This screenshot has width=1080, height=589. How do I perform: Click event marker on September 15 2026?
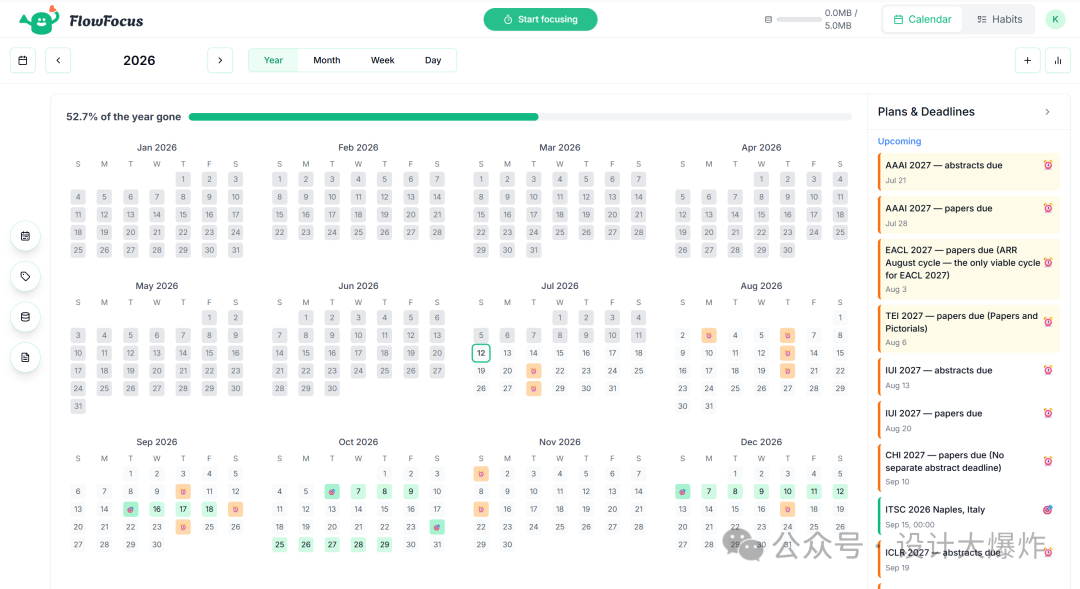pyautogui.click(x=130, y=509)
